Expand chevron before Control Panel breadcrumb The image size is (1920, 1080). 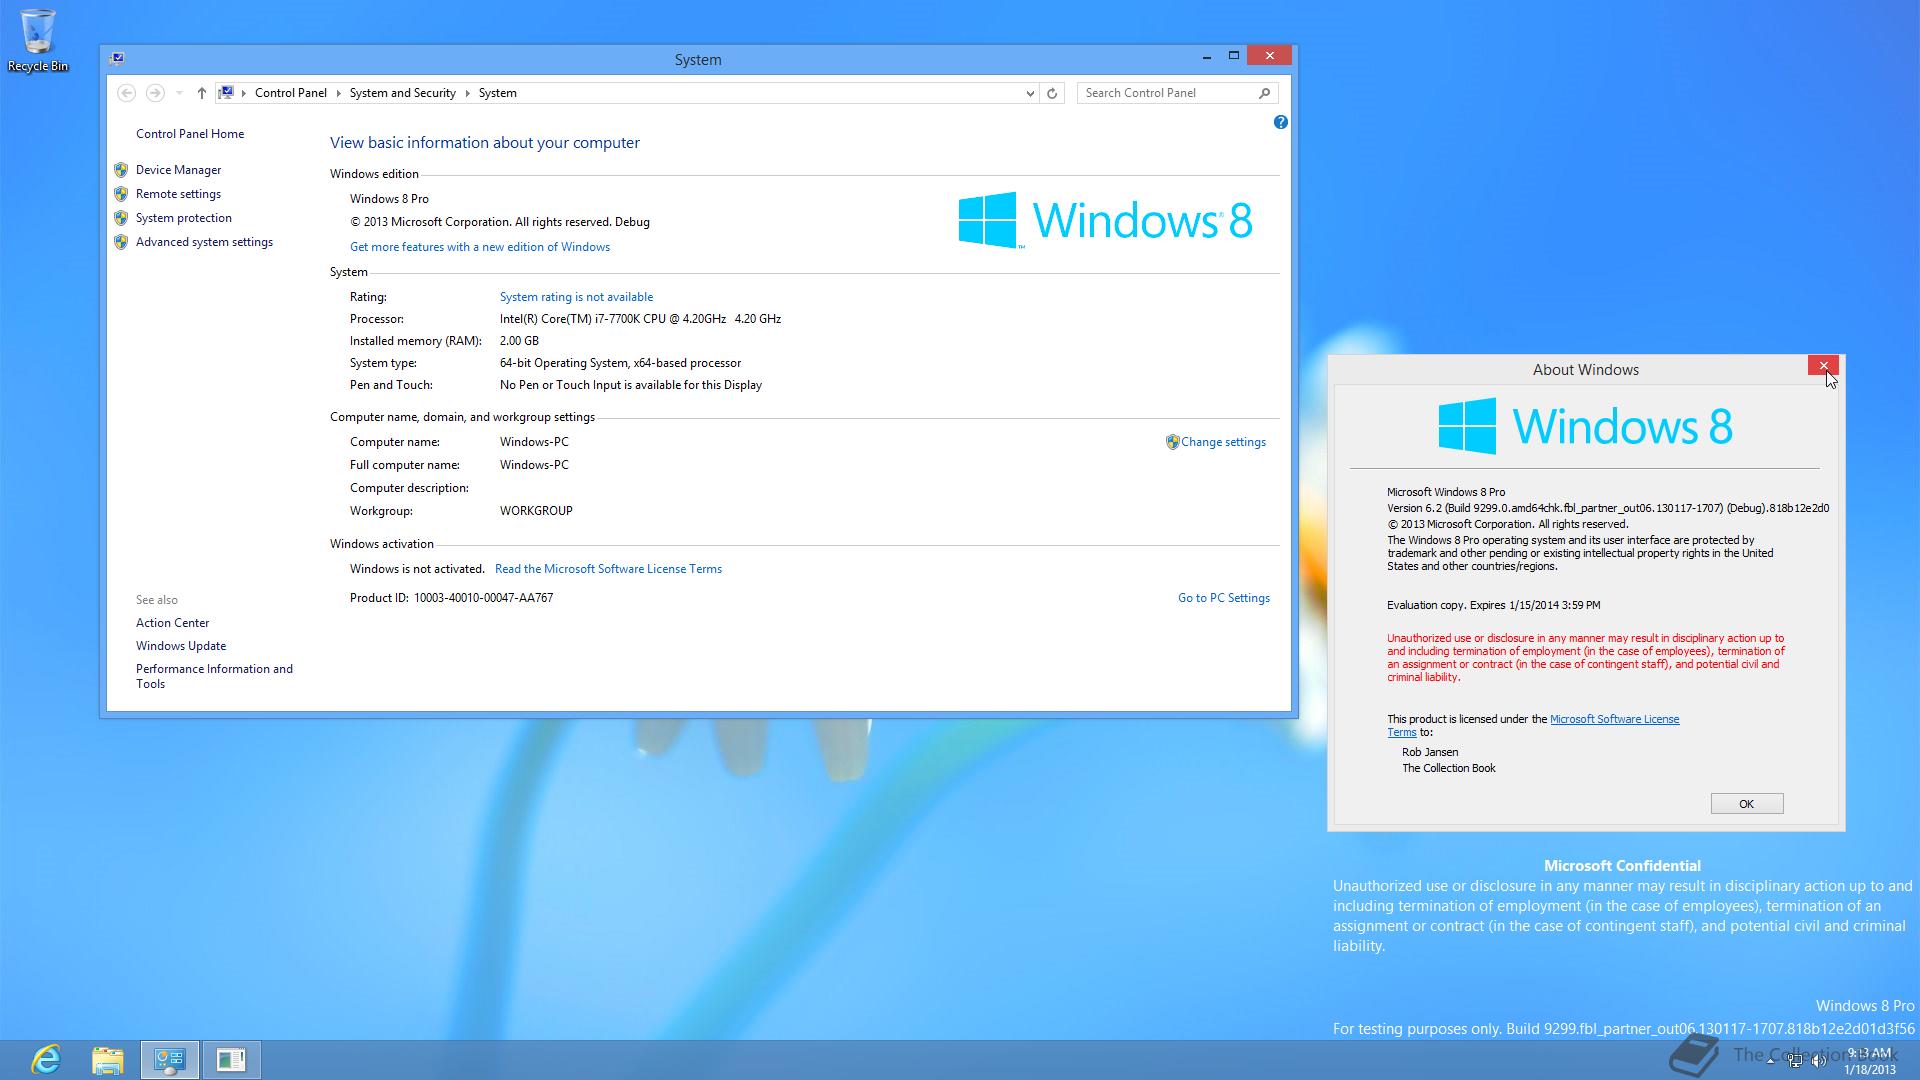(244, 93)
